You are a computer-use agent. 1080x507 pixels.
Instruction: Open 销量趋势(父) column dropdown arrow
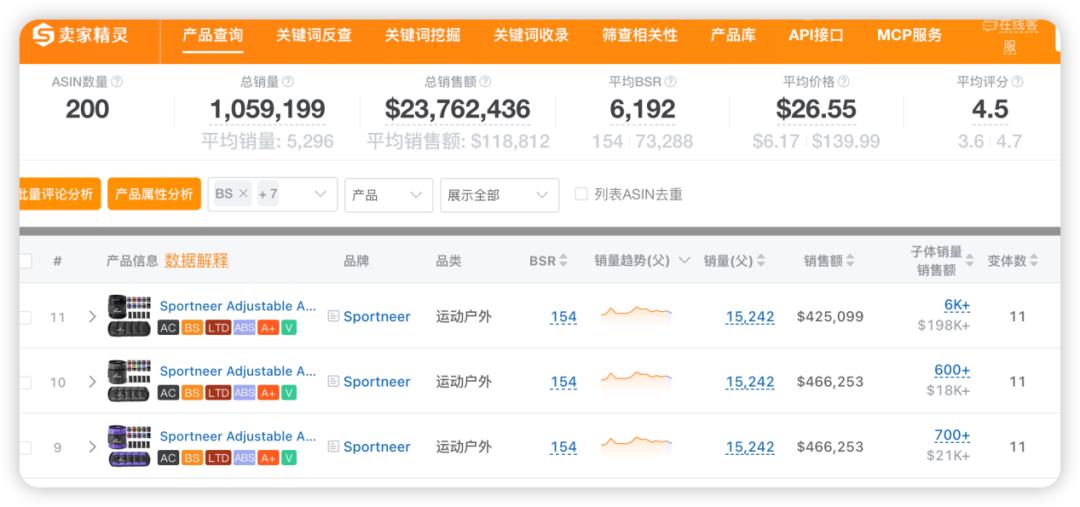[684, 261]
